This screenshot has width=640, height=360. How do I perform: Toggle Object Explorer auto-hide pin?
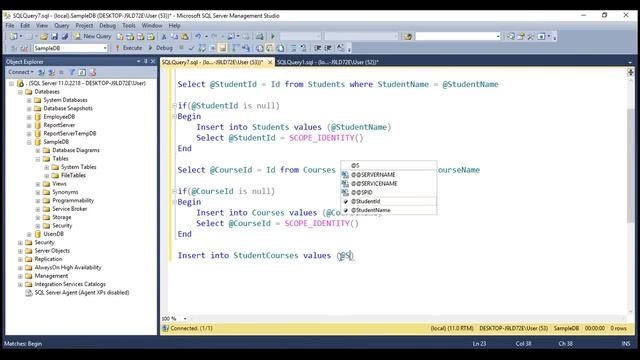(x=146, y=61)
